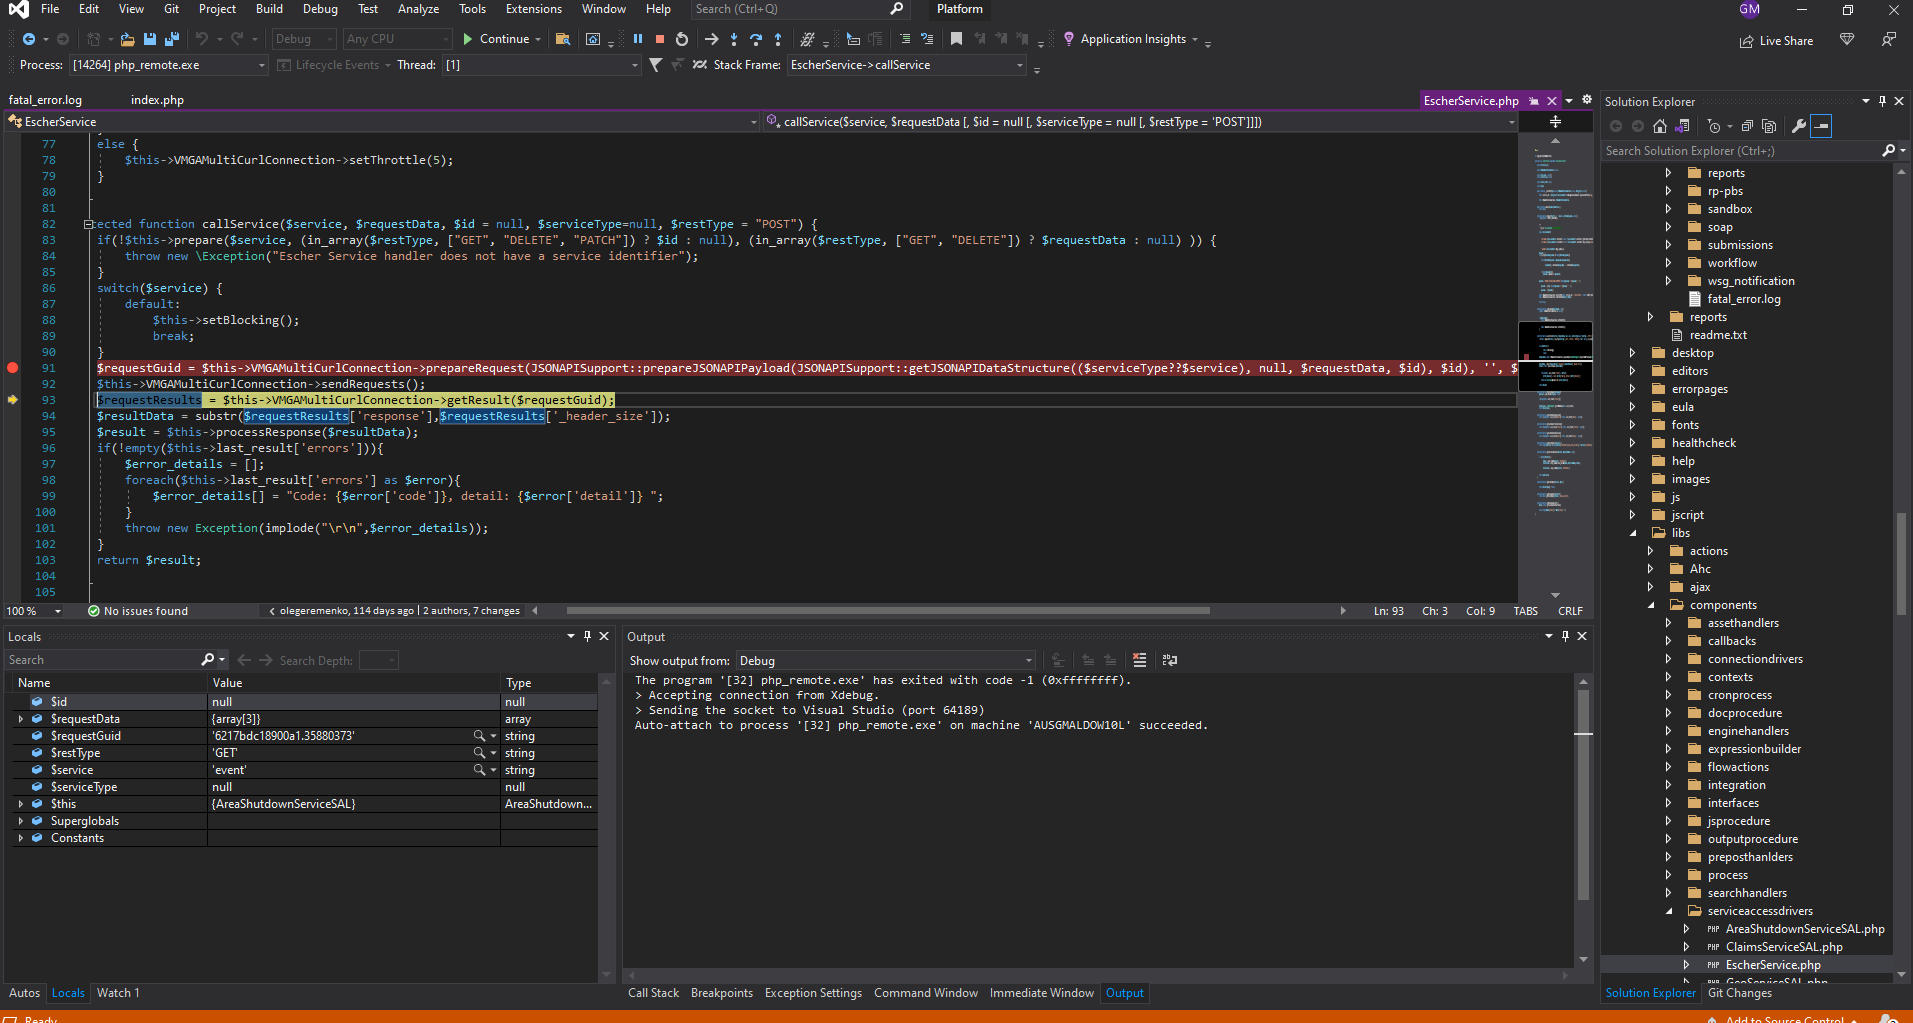Click Solution Explorer Home icon
1913x1023 pixels.
click(x=1660, y=126)
